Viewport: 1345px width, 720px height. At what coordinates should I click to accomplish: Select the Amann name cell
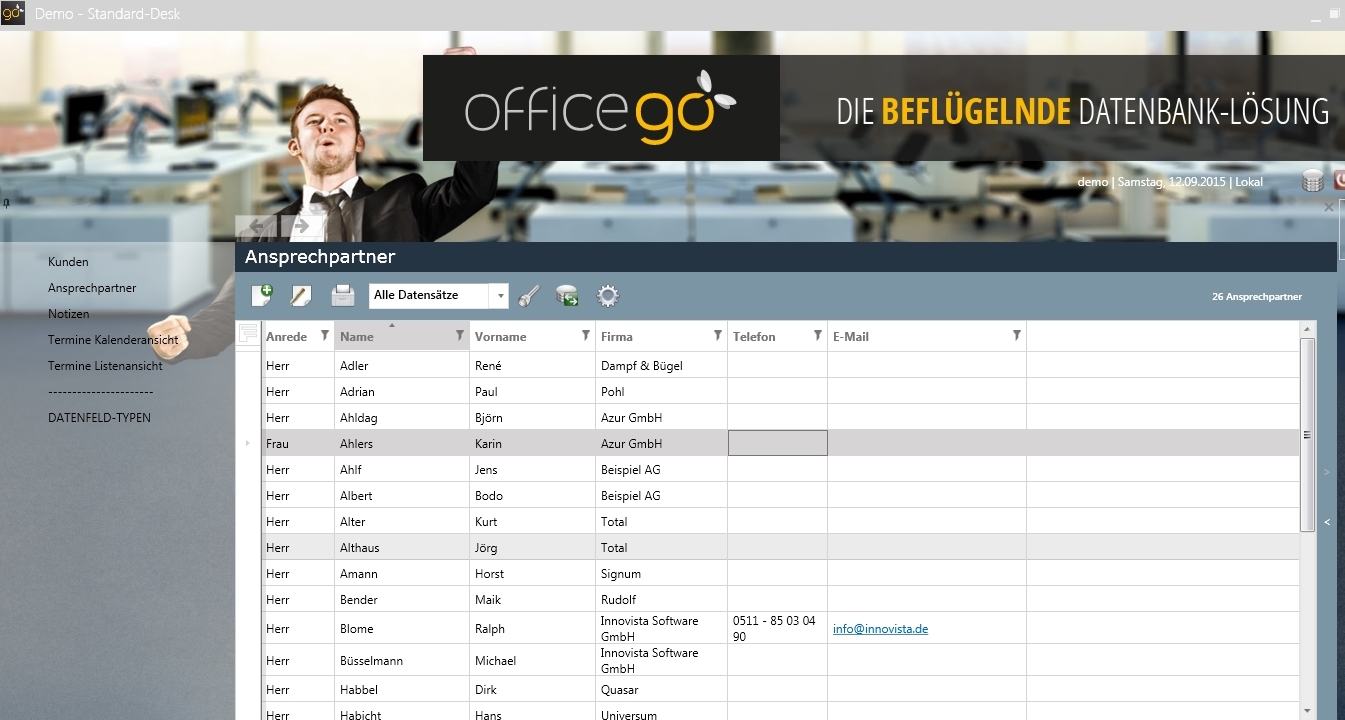tap(402, 574)
